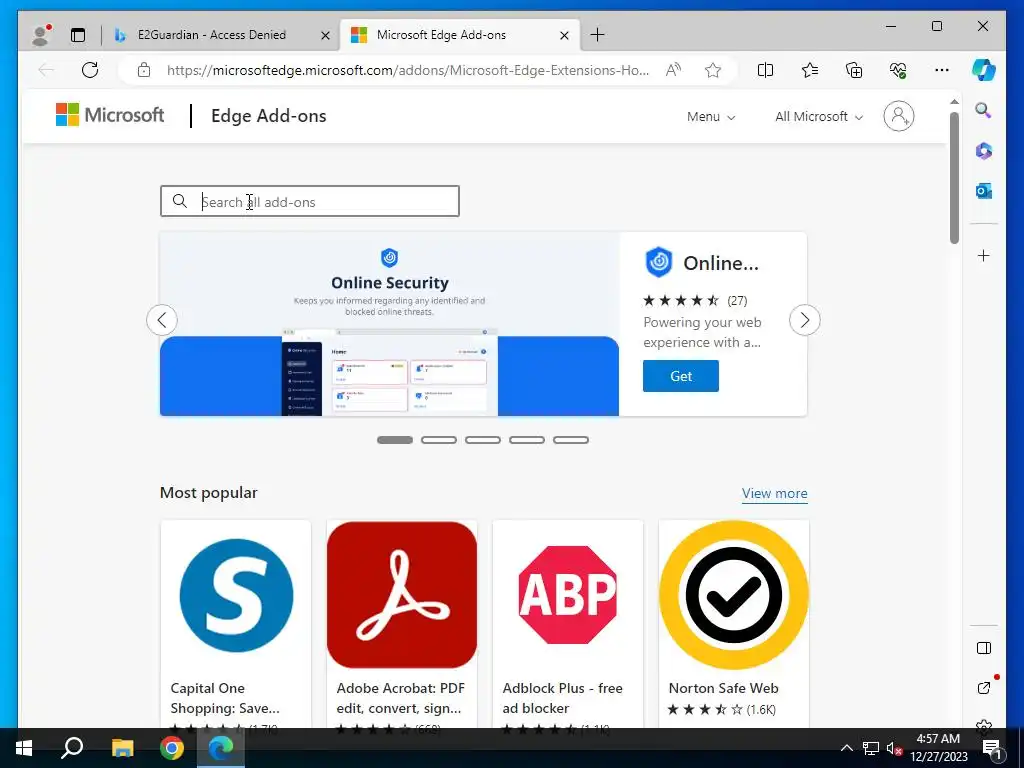This screenshot has width=1024, height=768.
Task: Open Collections panel
Action: point(854,70)
